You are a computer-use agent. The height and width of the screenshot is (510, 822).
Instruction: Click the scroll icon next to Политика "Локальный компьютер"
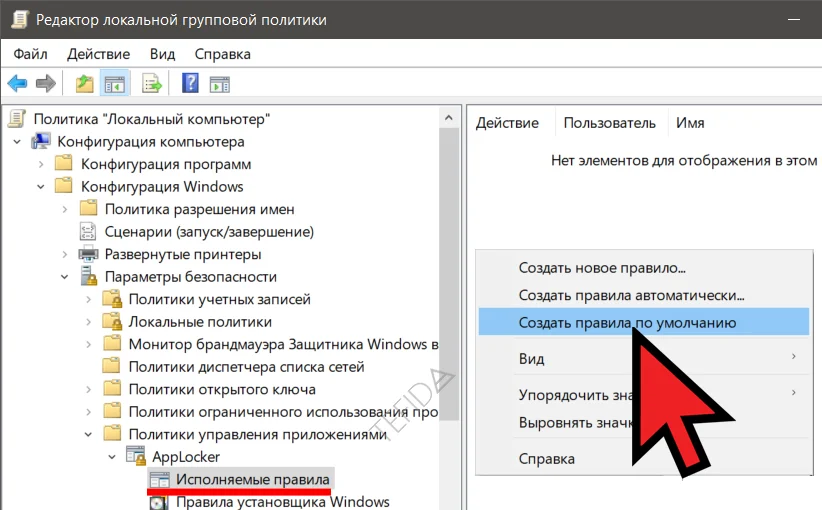(17, 118)
